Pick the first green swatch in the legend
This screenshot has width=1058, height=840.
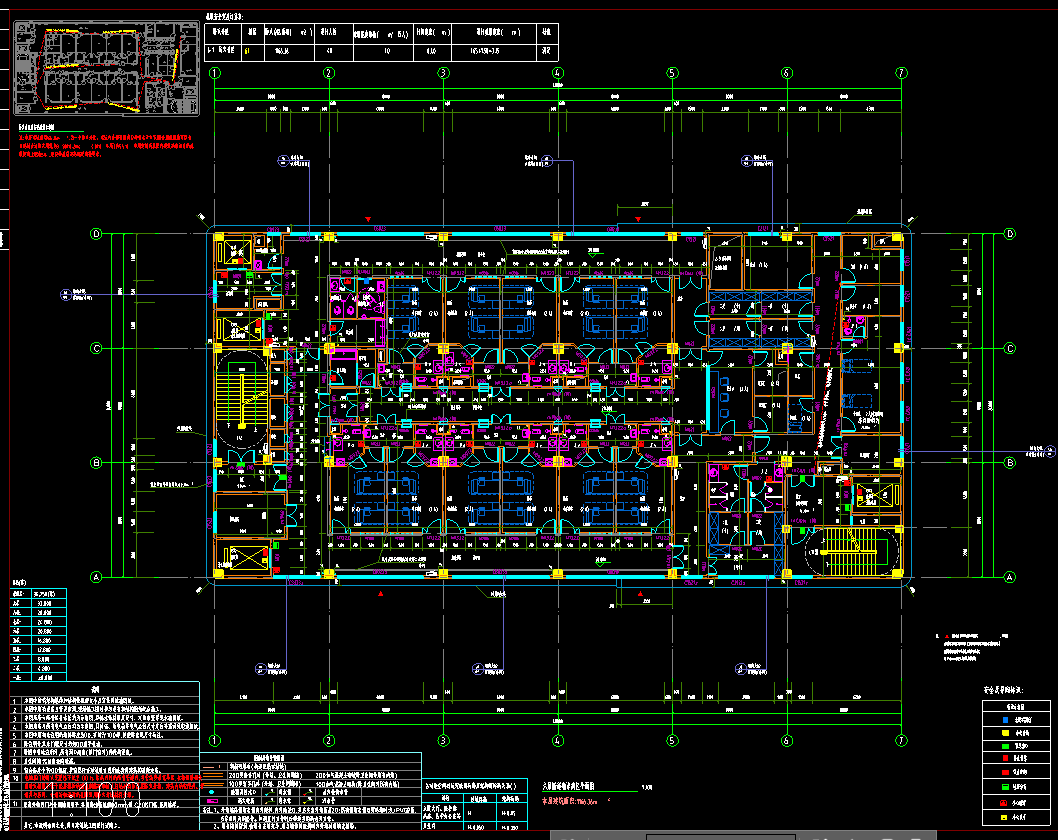point(1006,746)
